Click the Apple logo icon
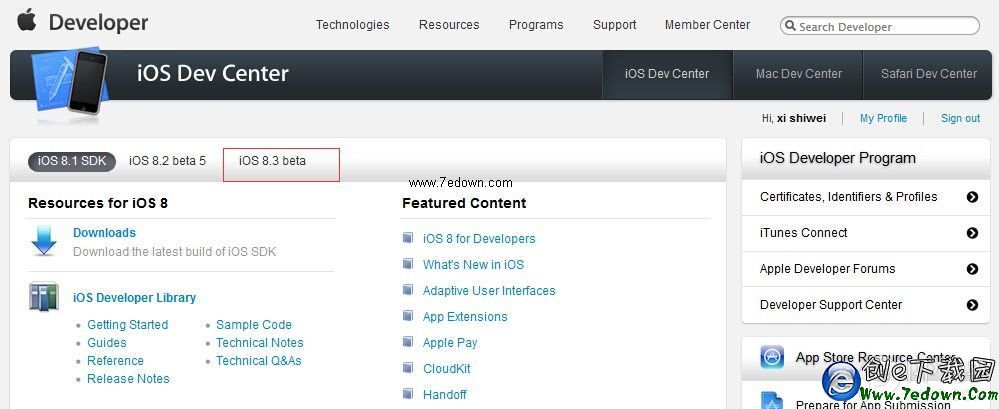 (x=27, y=21)
